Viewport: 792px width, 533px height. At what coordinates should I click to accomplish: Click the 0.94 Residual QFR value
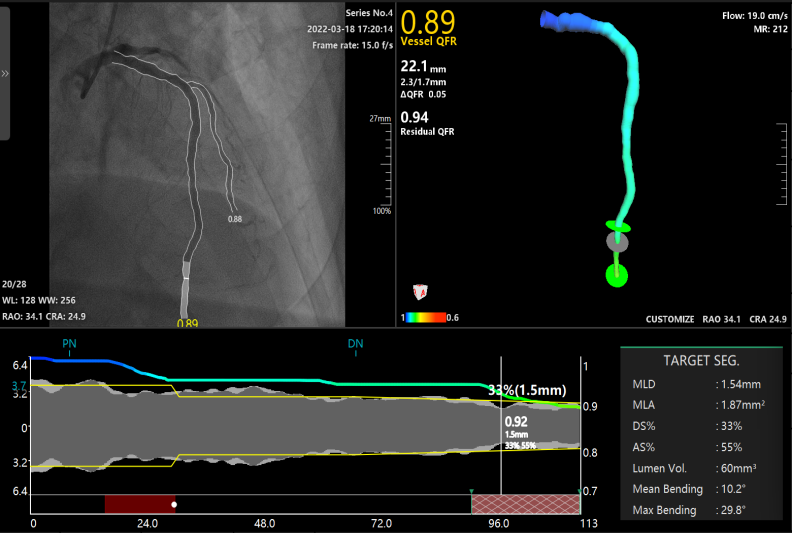tap(414, 117)
